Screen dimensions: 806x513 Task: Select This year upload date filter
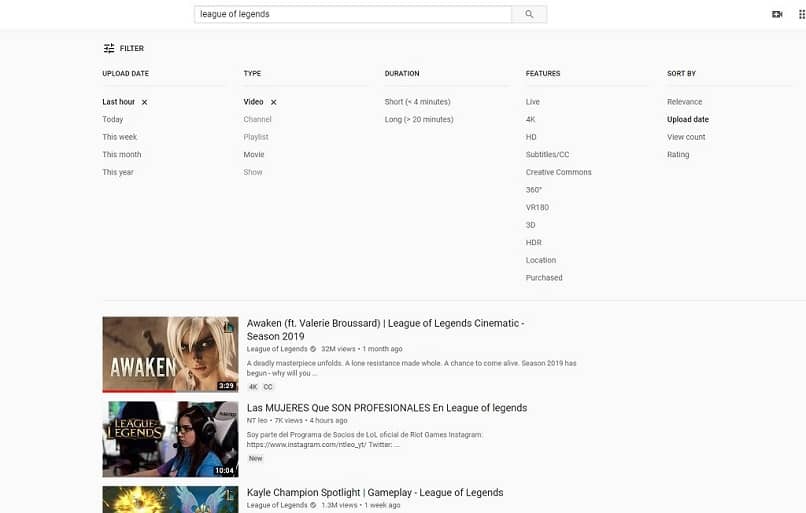[x=118, y=172]
